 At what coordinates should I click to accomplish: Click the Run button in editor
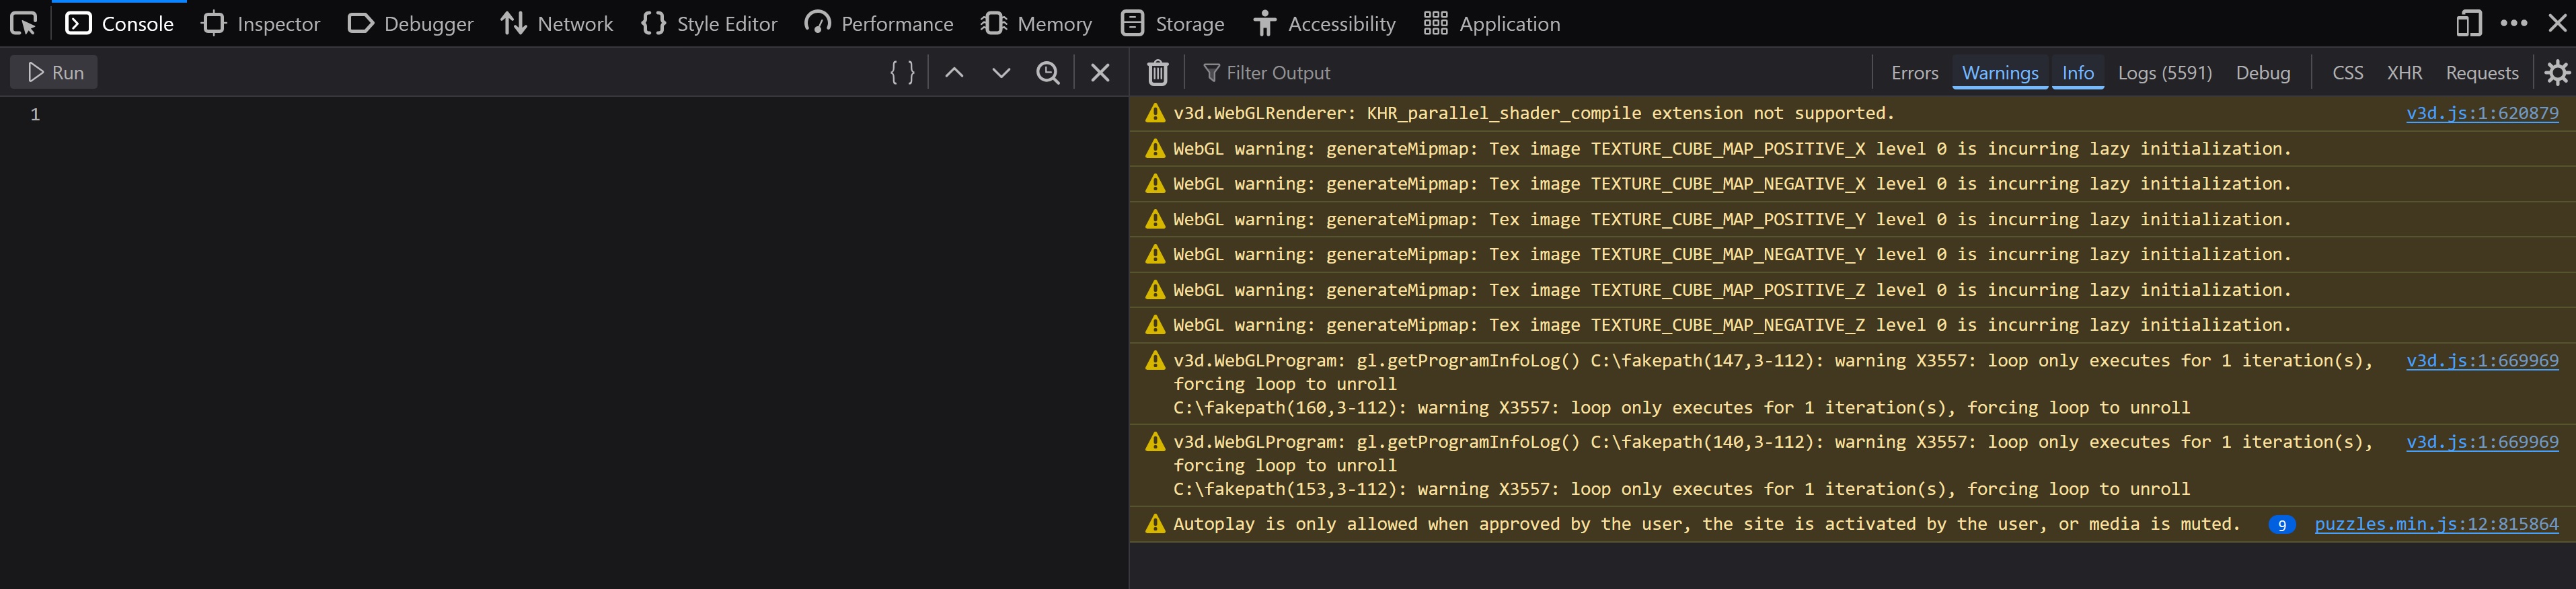click(54, 72)
